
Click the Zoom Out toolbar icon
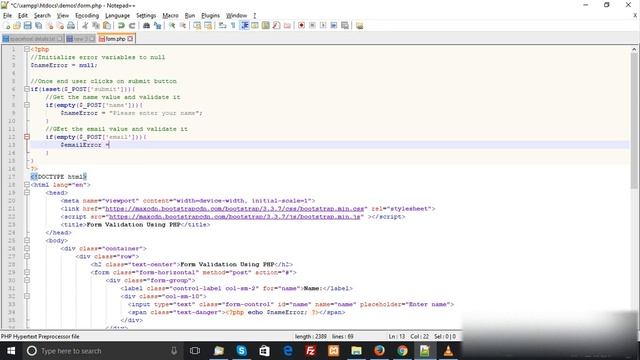(x=183, y=25)
